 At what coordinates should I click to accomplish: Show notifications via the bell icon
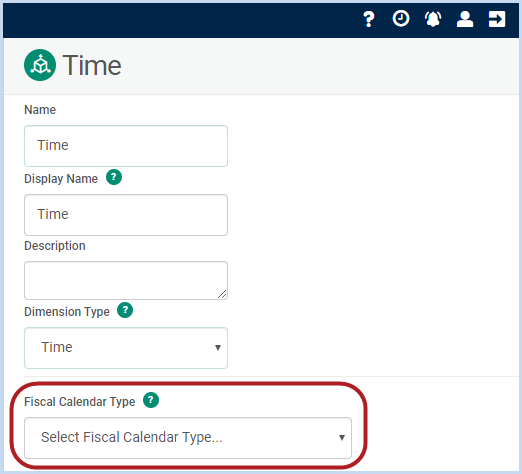[x=433, y=19]
